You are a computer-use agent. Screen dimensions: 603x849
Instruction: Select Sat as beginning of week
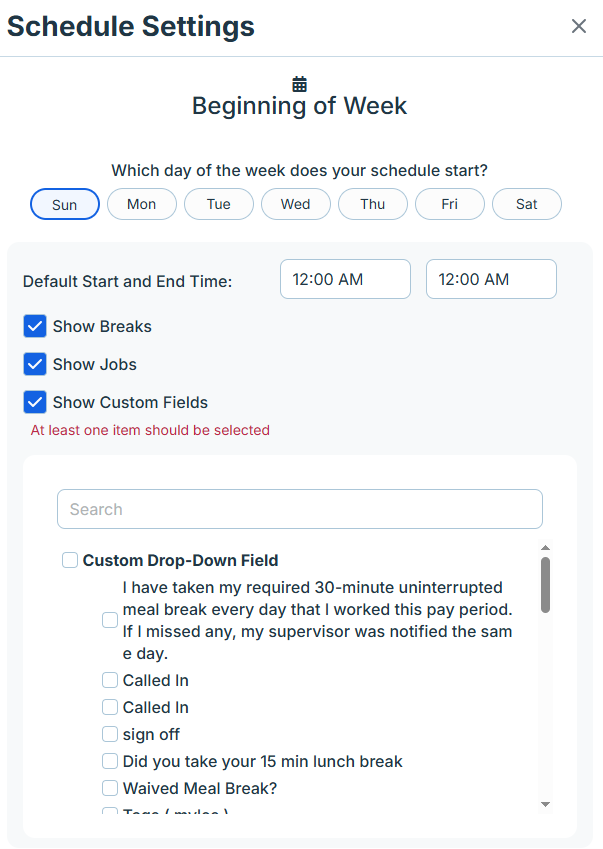coord(527,204)
